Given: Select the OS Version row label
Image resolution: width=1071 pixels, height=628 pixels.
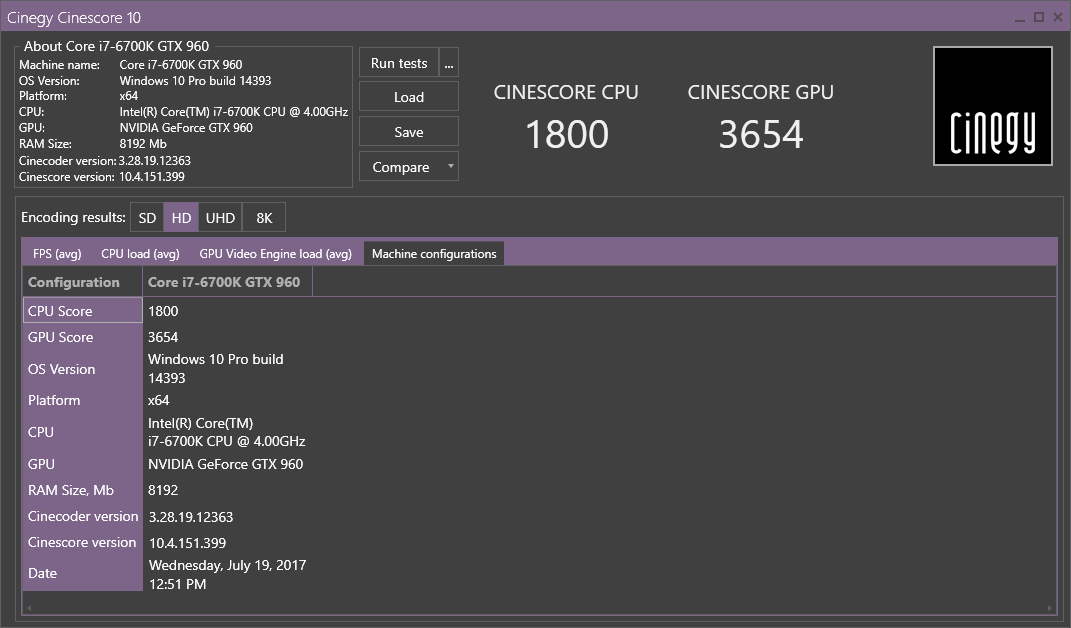Looking at the screenshot, I should coord(82,369).
